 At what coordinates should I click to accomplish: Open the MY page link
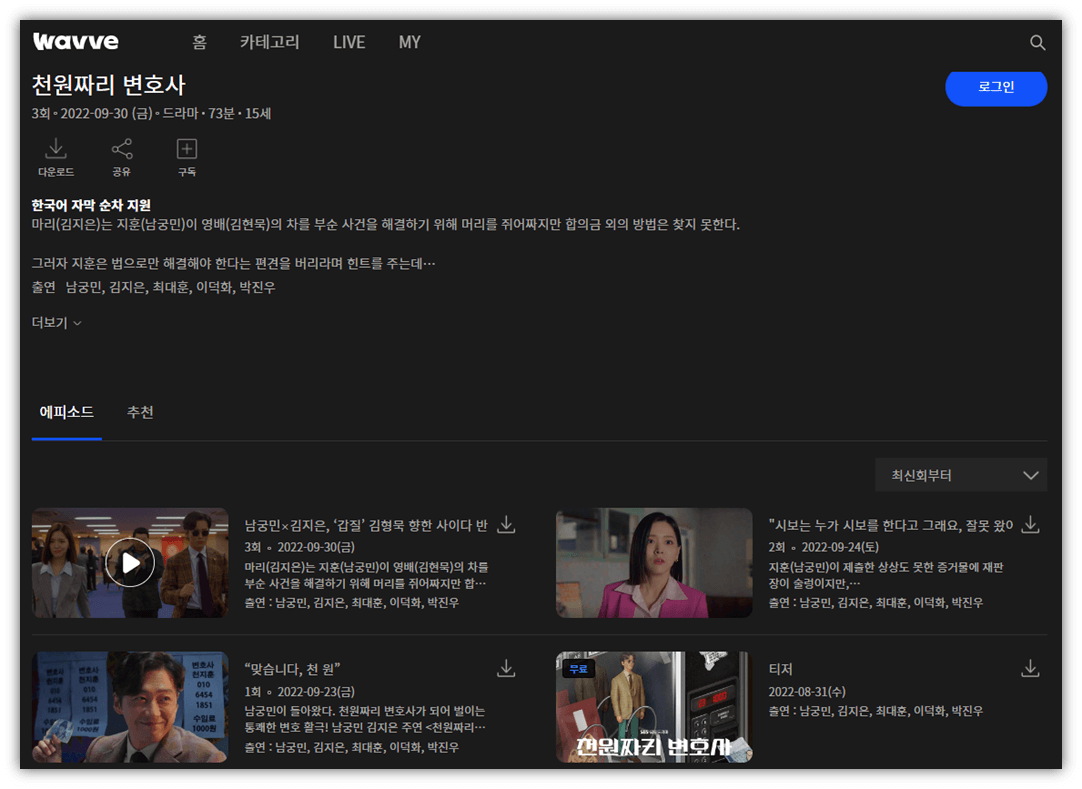pyautogui.click(x=409, y=42)
